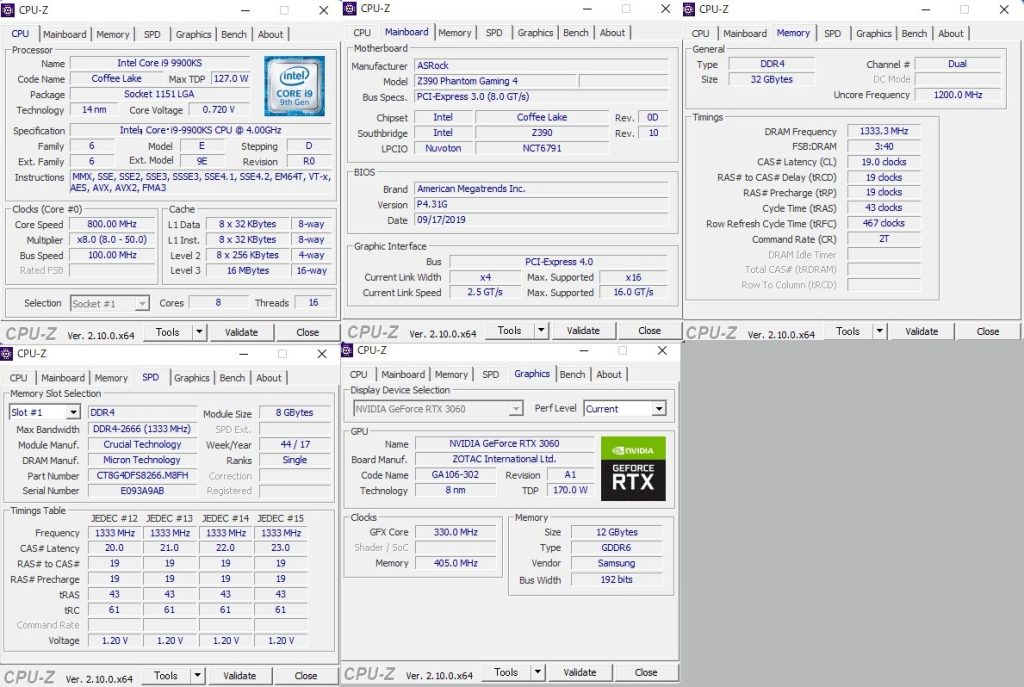
Task: Click memory Size 32 GBytes value
Action: [x=771, y=79]
